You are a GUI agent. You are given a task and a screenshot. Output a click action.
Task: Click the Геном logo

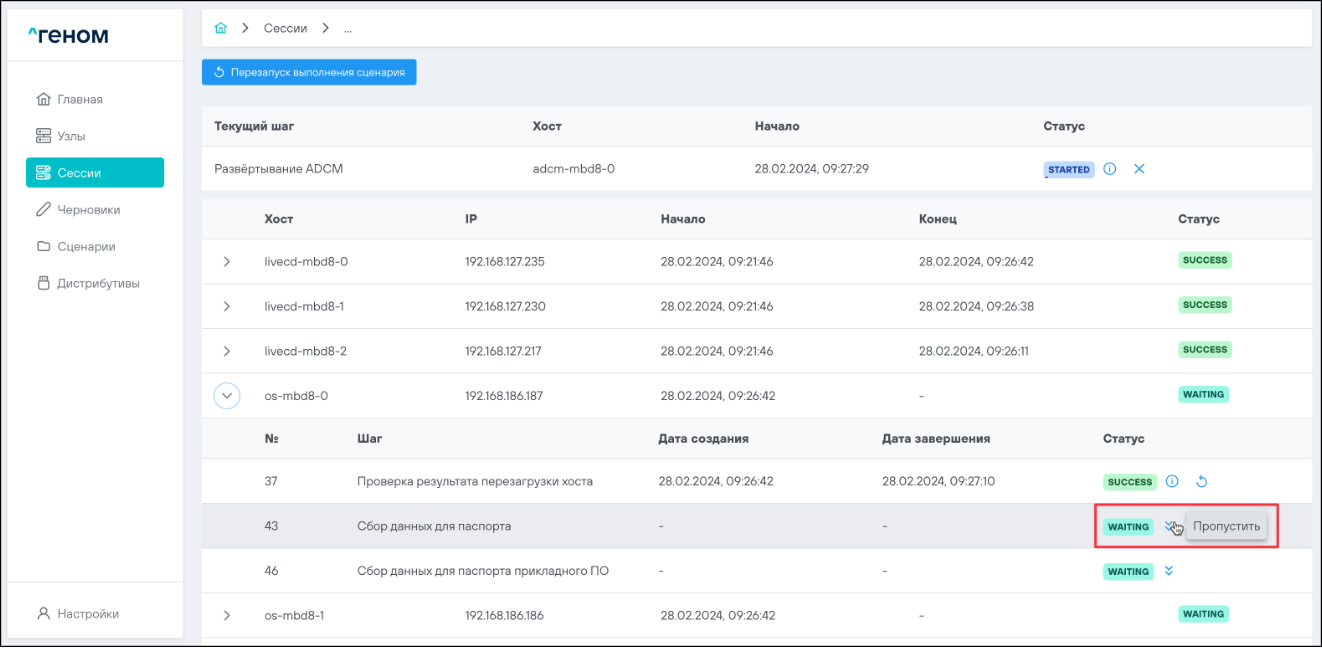pyautogui.click(x=68, y=37)
